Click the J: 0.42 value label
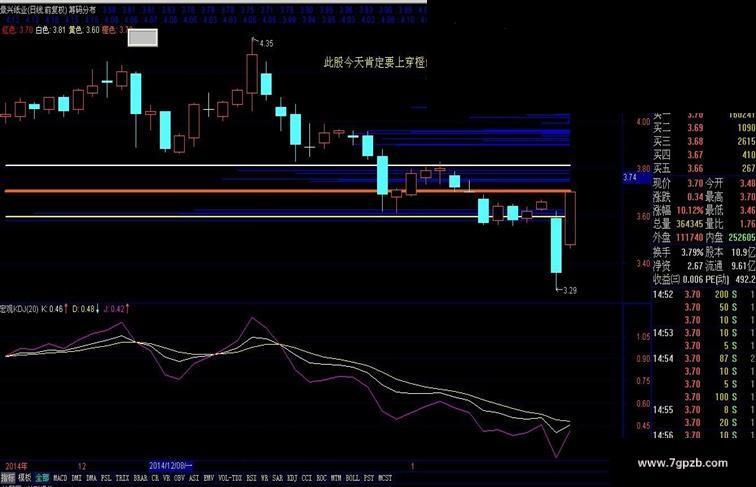Screen dimensions: 756x487 [x=114, y=309]
